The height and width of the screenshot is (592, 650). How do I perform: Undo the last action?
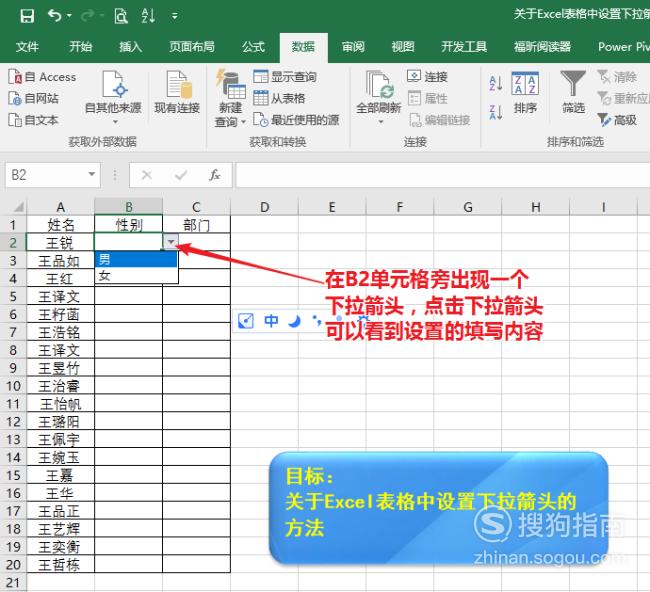55,16
